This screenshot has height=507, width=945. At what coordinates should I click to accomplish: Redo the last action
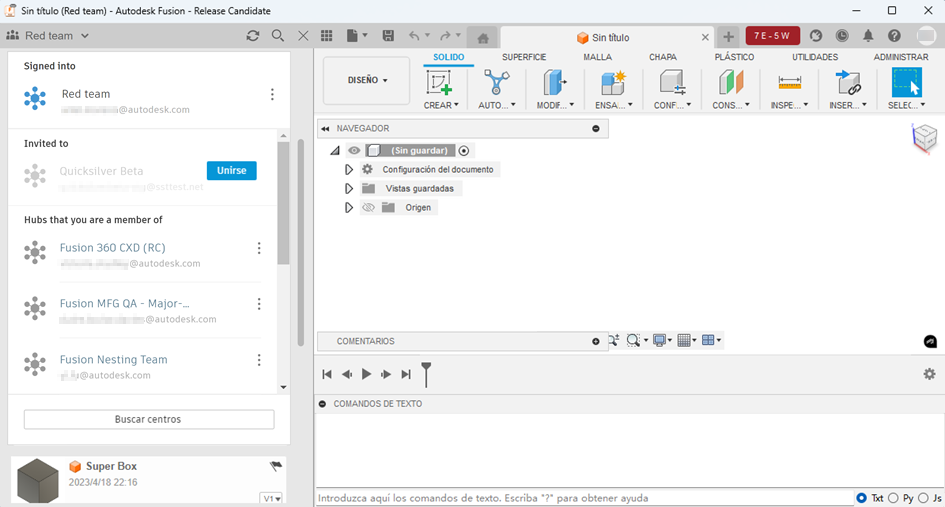(445, 36)
